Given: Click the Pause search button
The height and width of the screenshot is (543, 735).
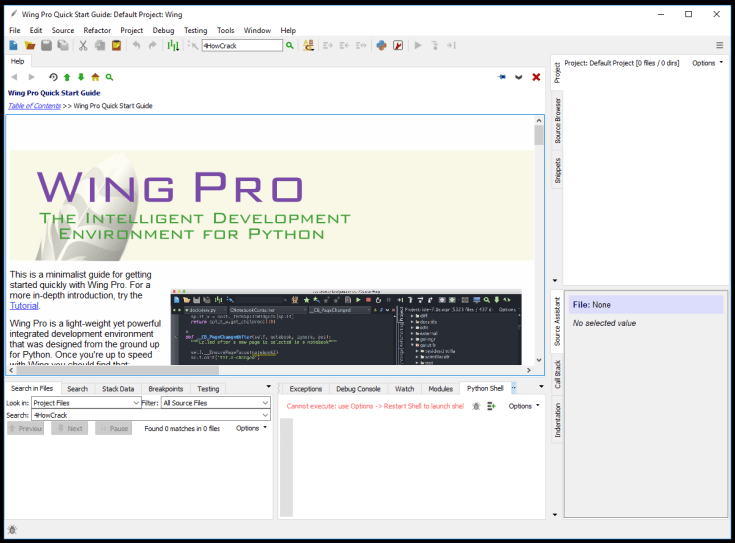Looking at the screenshot, I should click(x=113, y=429).
